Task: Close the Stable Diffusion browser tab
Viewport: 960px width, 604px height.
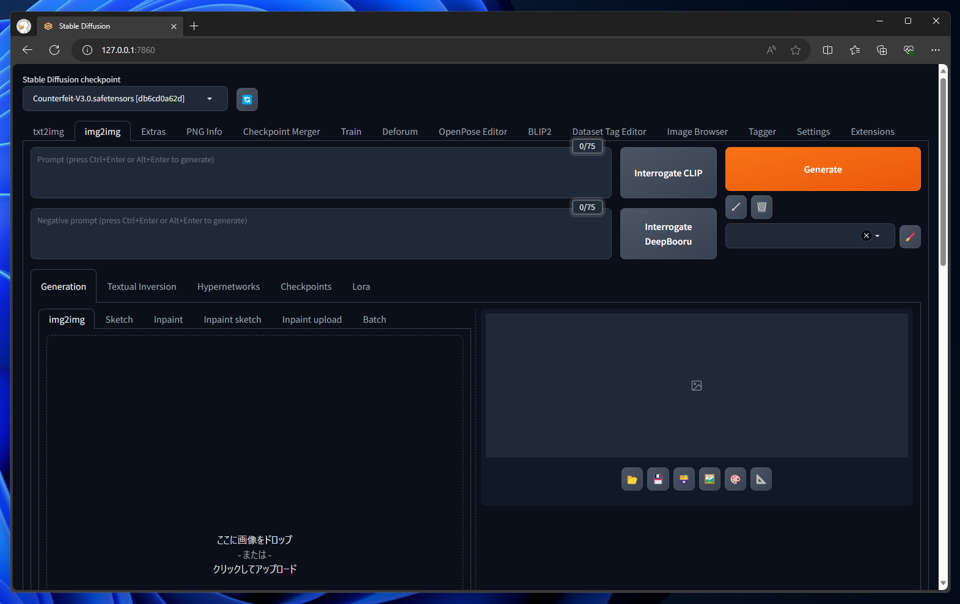Action: [173, 26]
